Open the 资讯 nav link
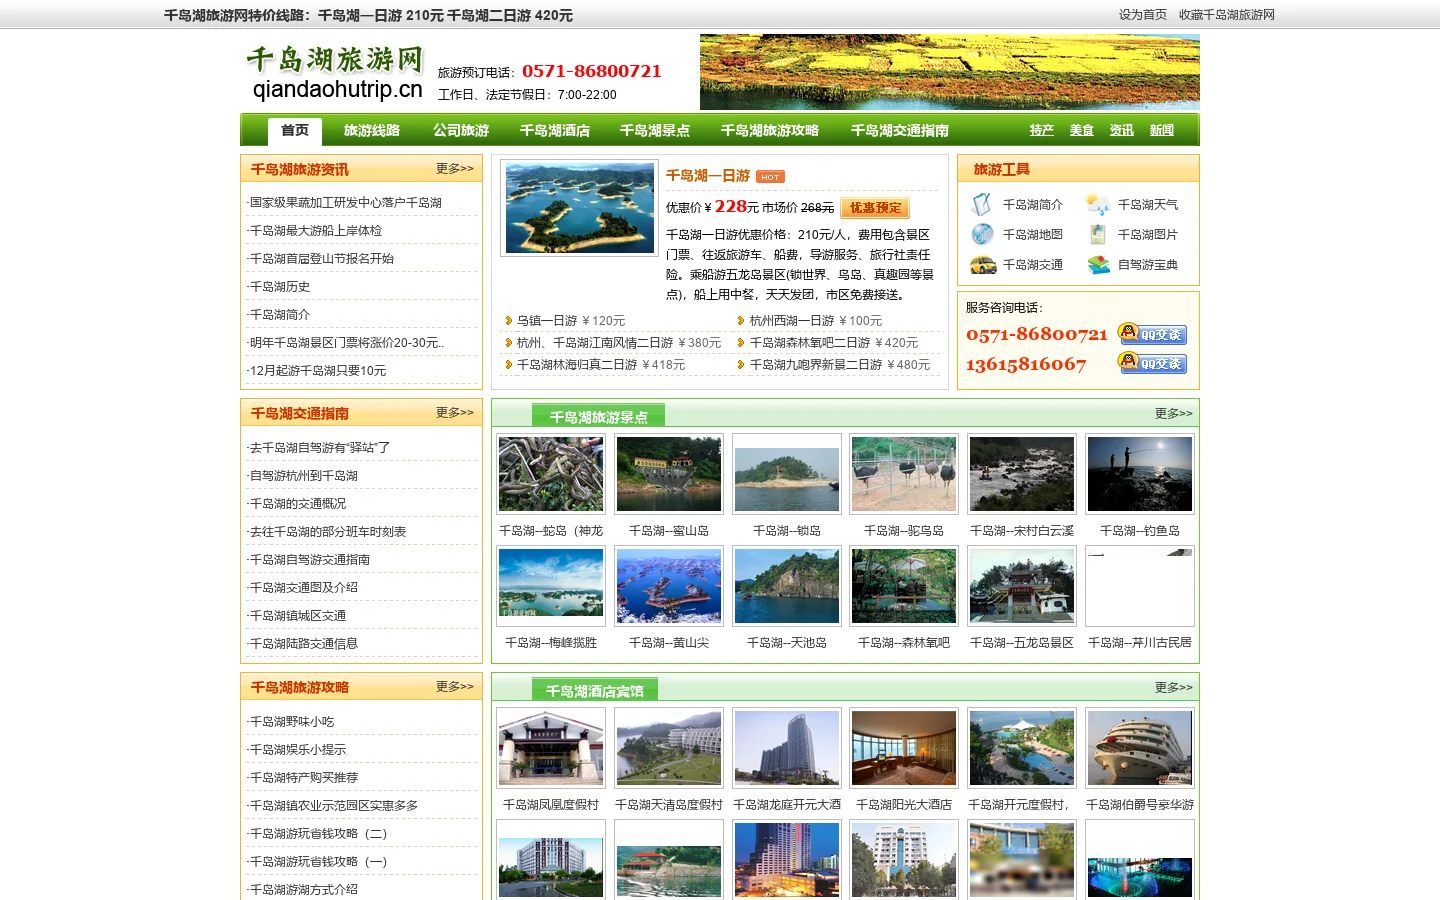 [x=1122, y=131]
